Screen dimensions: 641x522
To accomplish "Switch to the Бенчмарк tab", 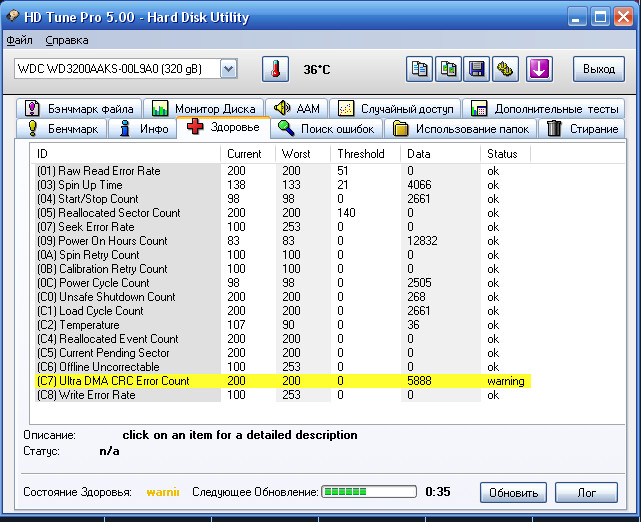I will 62,129.
